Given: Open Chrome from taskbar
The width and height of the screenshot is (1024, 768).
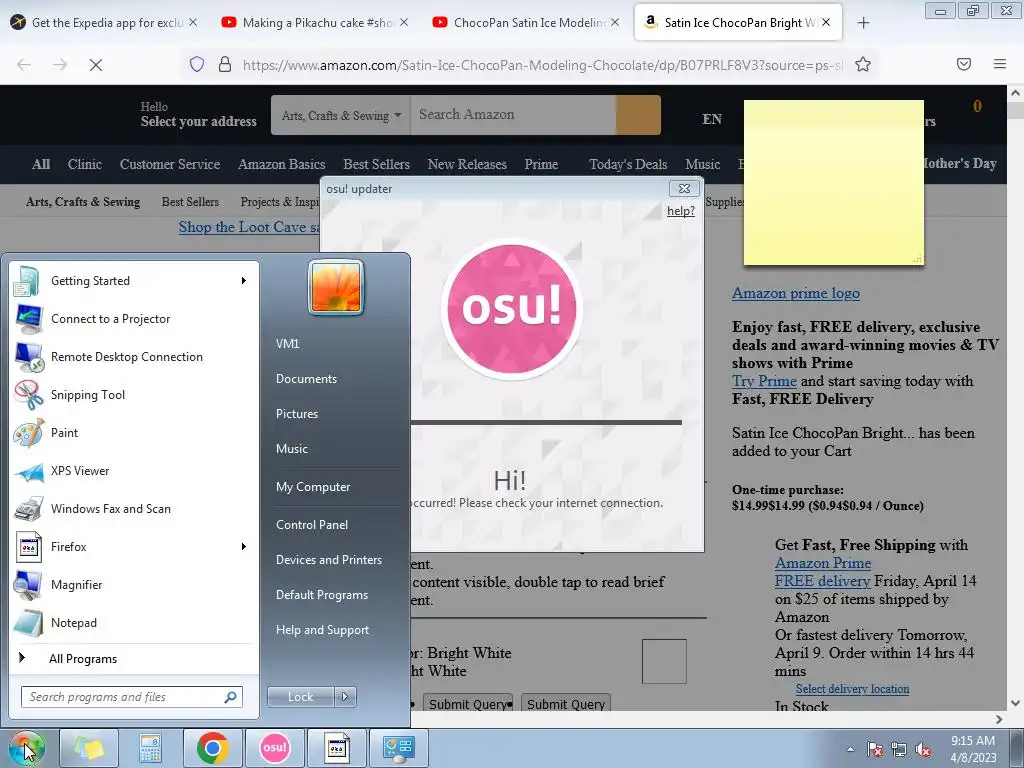Looking at the screenshot, I should click(212, 748).
